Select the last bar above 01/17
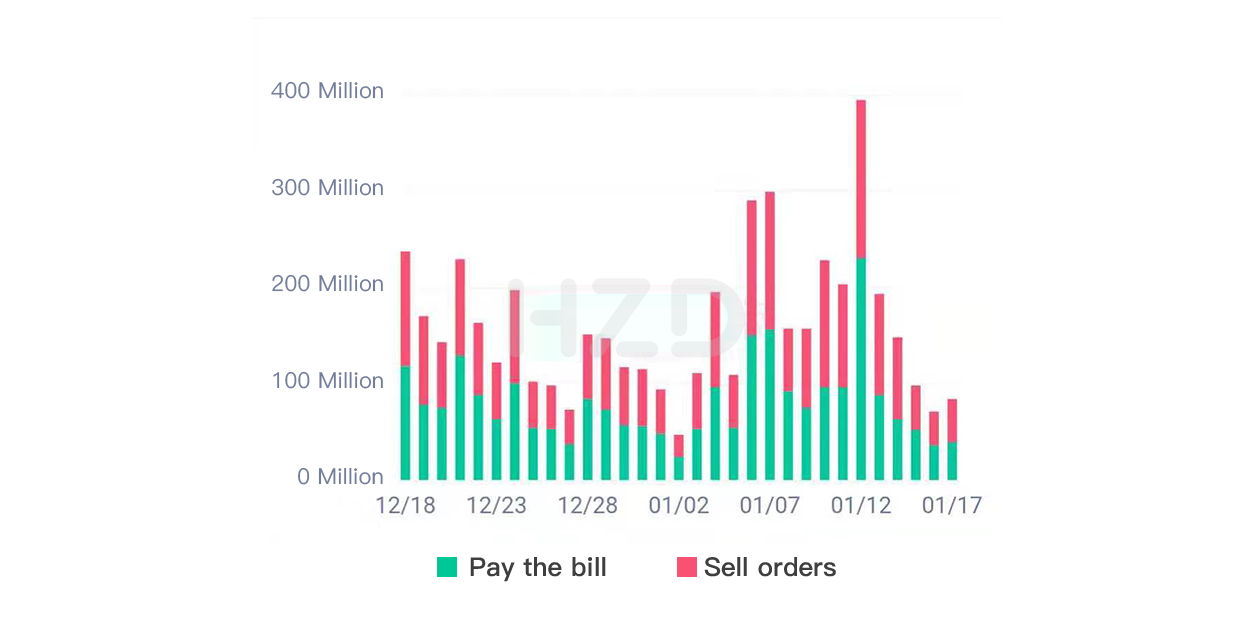The height and width of the screenshot is (641, 1254). [x=952, y=439]
